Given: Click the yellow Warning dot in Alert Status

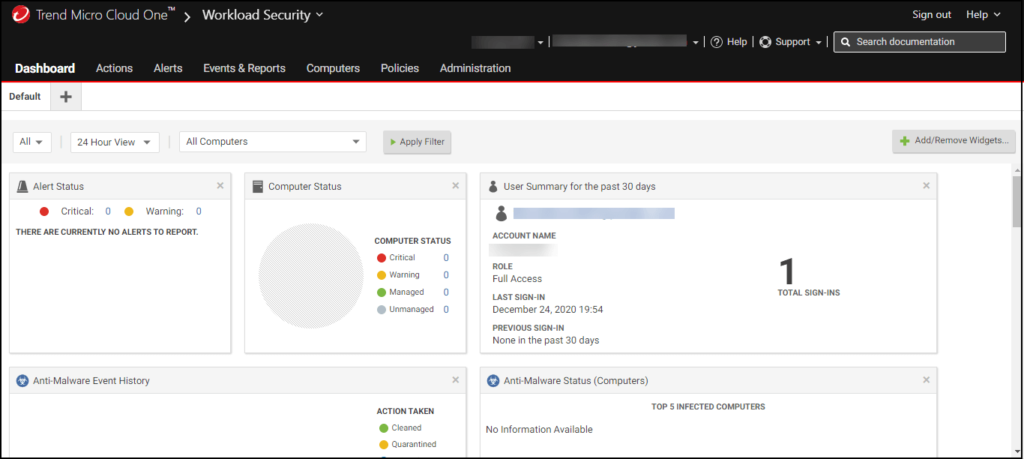Looking at the screenshot, I should coord(129,212).
